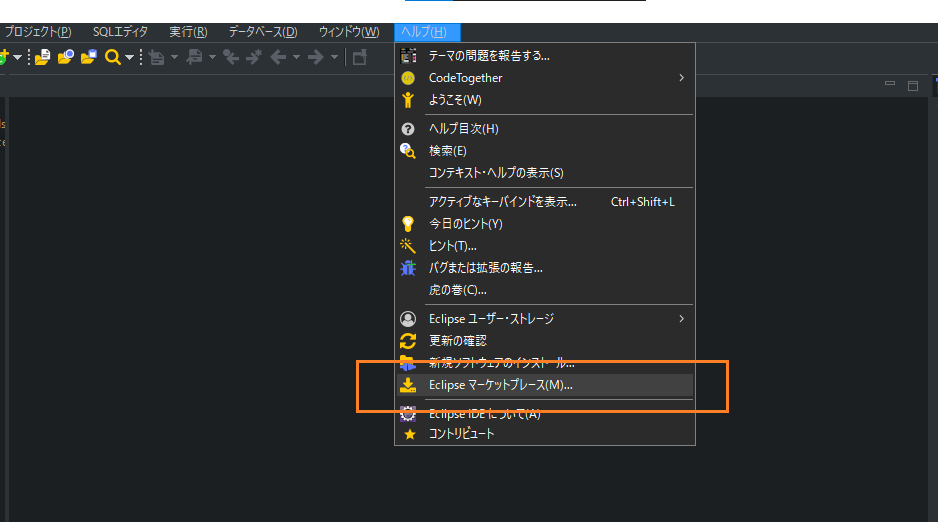The width and height of the screenshot is (938, 522).
Task: Open 今日のヒント(Y)
Action: (544, 224)
